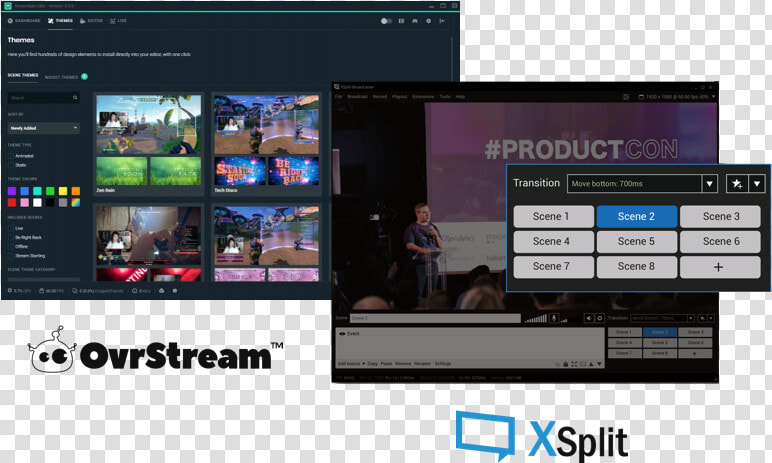772x463 pixels.
Task: Open the Broadcast menu in XSplit
Action: coord(357,97)
